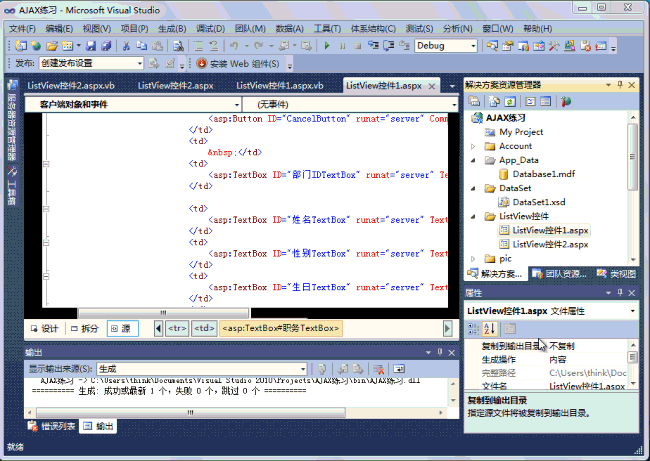The height and width of the screenshot is (461, 650).
Task: Click the Paste toolbar icon
Action: click(x=158, y=46)
